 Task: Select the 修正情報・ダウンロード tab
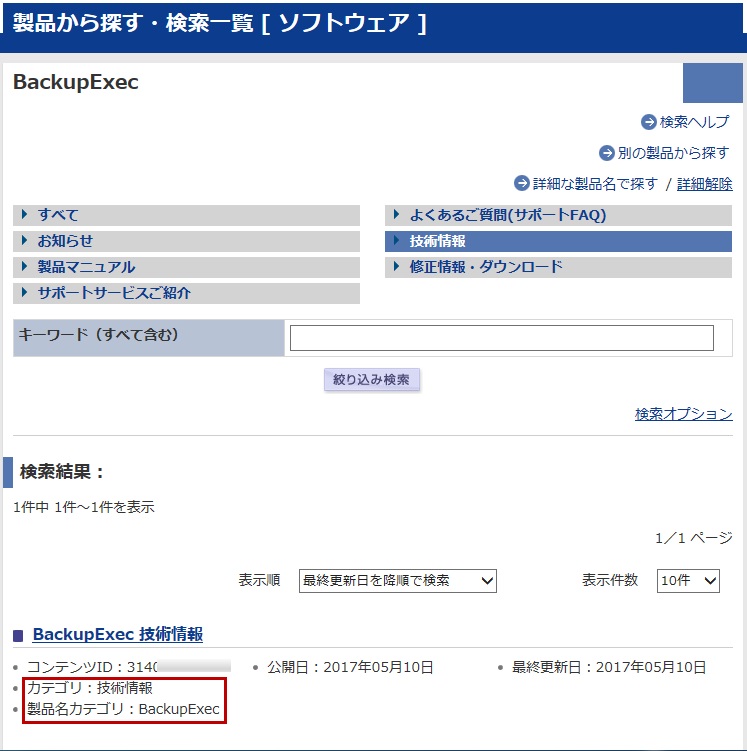pos(558,267)
